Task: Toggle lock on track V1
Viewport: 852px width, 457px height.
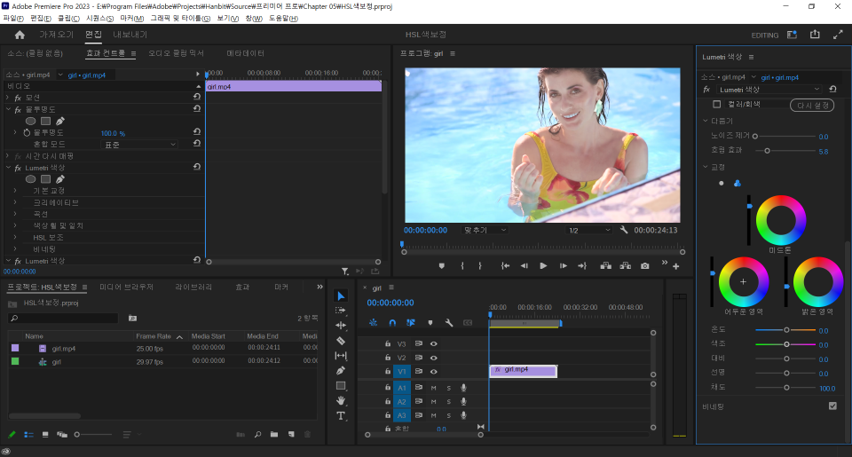Action: (x=387, y=372)
